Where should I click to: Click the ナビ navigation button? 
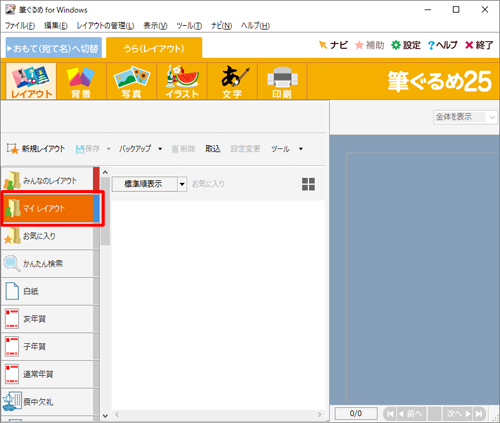[x=333, y=45]
